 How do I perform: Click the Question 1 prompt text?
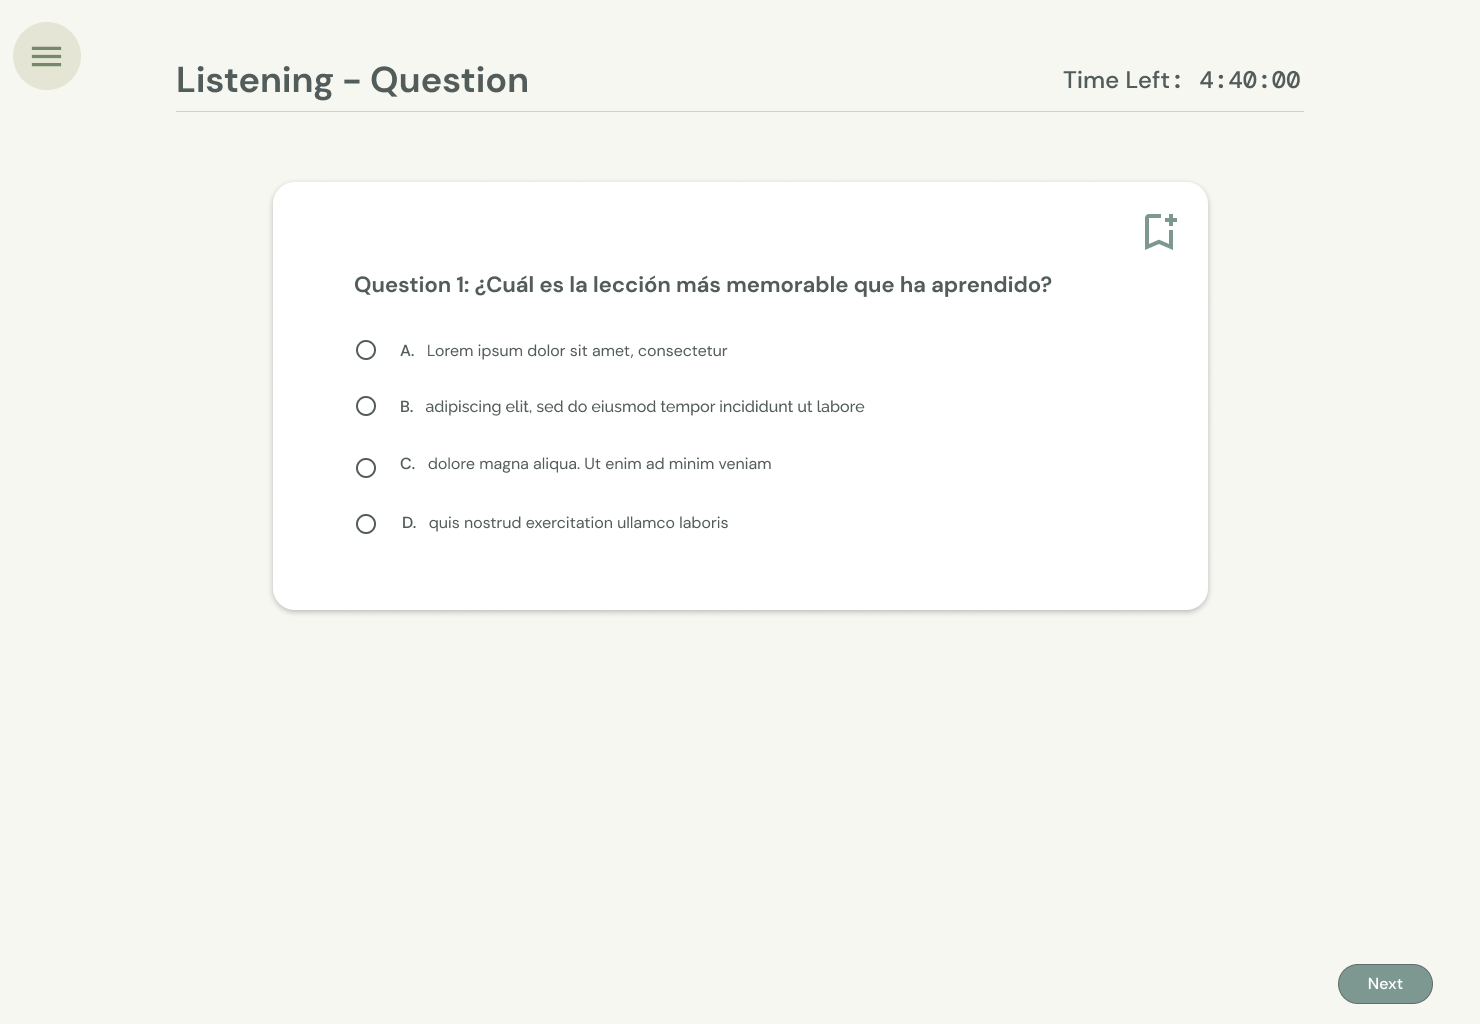[x=702, y=285]
